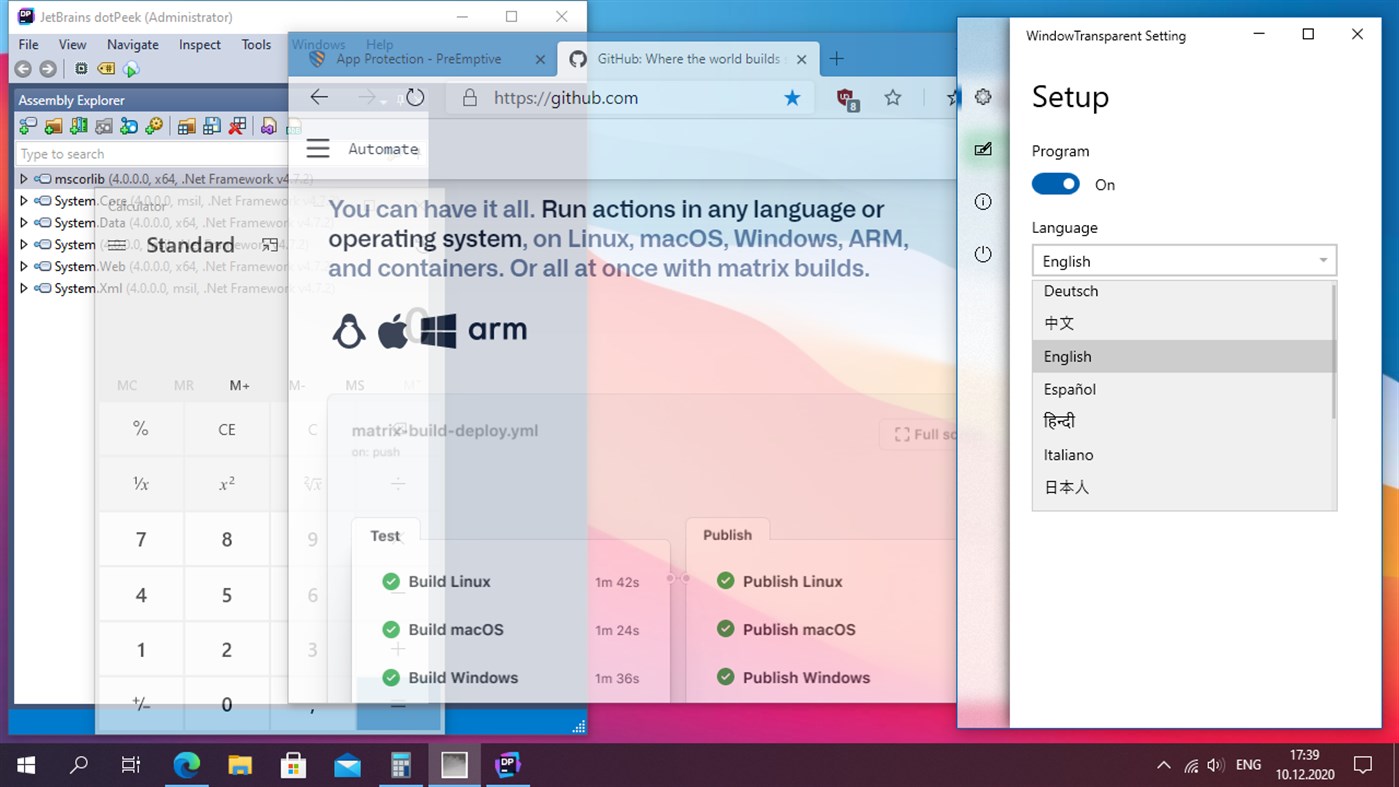Open settings gear in WindowTransparent sidebar

pyautogui.click(x=983, y=97)
